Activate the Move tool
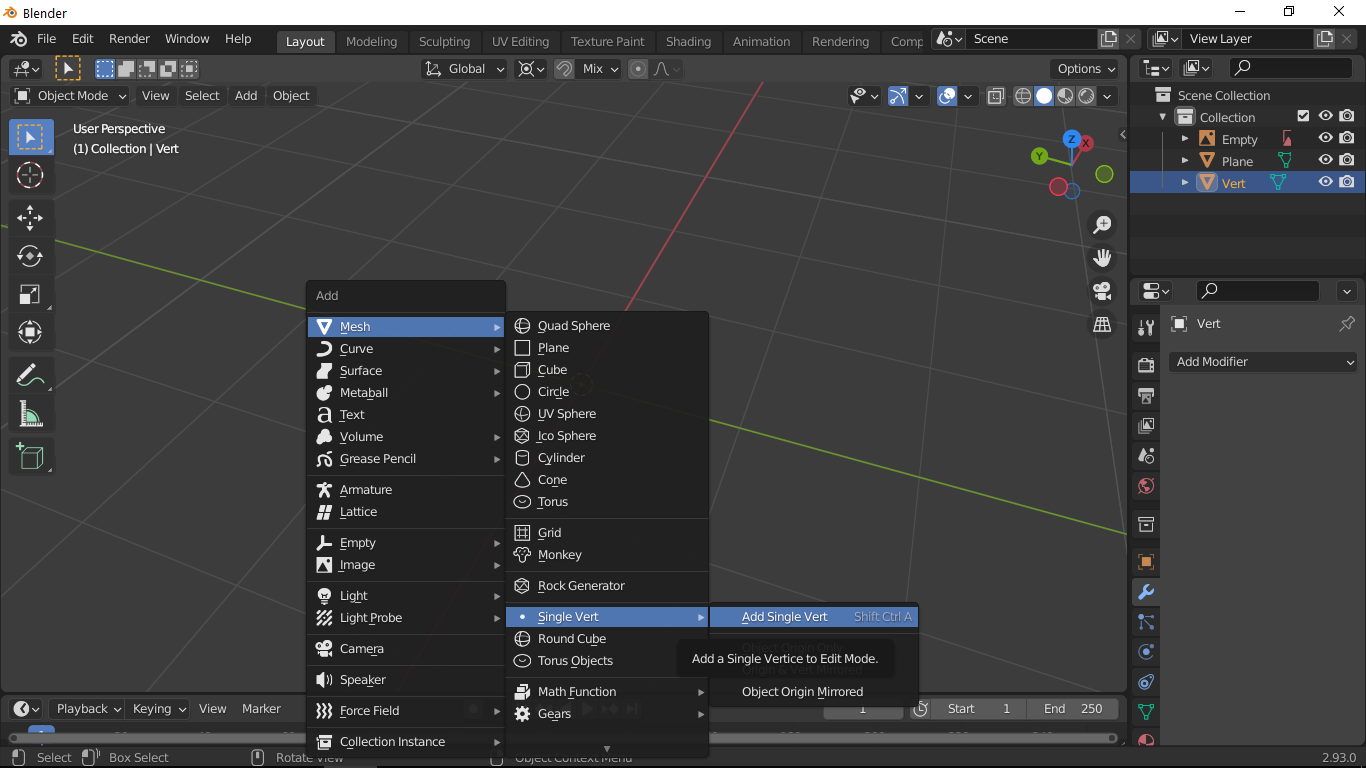The height and width of the screenshot is (768, 1366). tap(30, 217)
